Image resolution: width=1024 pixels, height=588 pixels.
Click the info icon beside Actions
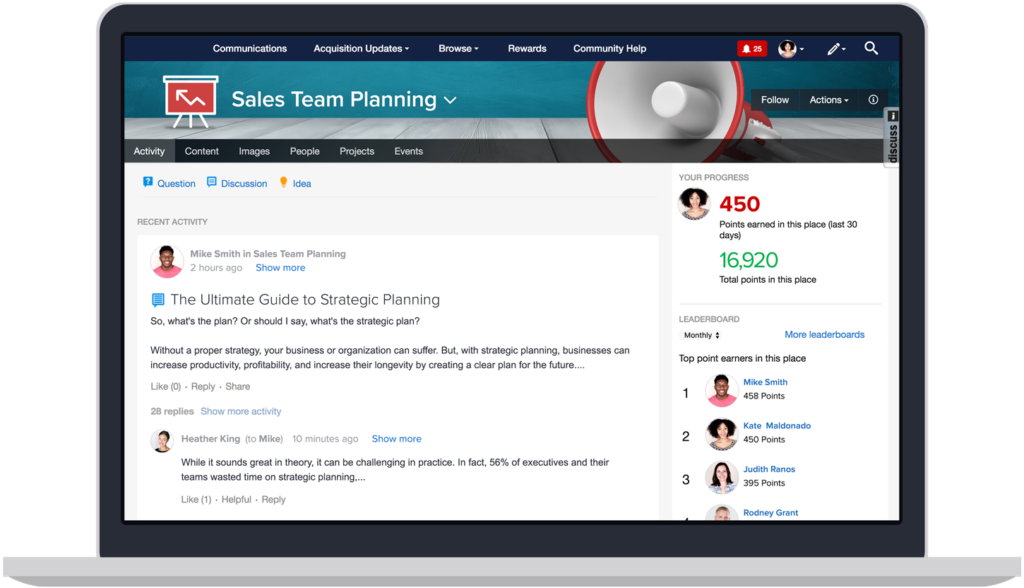(873, 100)
